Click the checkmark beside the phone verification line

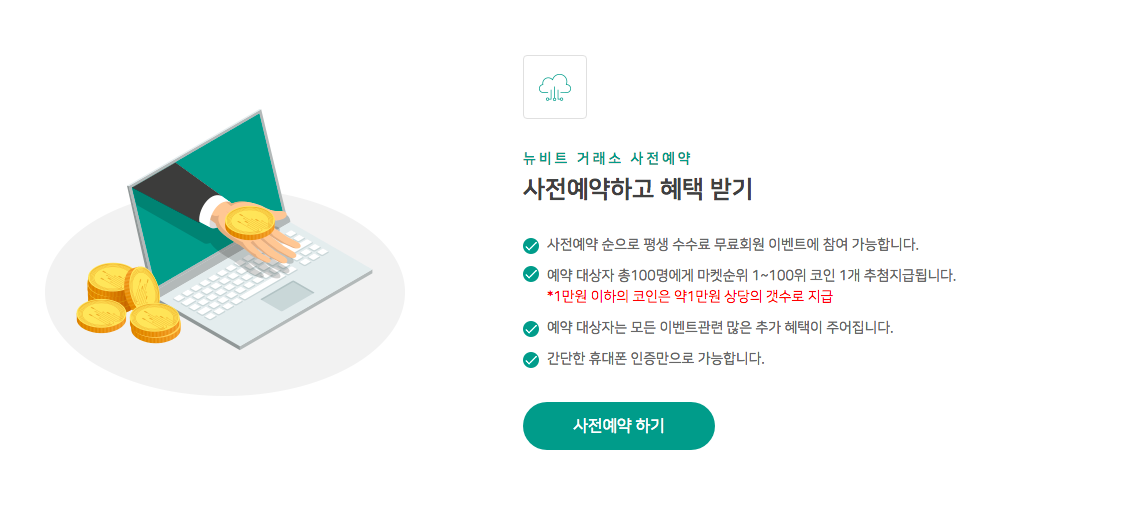(x=531, y=359)
